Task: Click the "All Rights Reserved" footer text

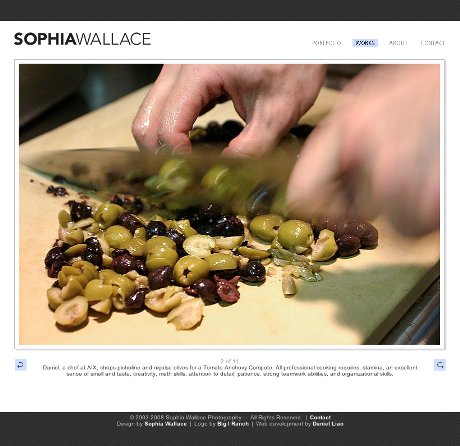Action: coord(276,417)
